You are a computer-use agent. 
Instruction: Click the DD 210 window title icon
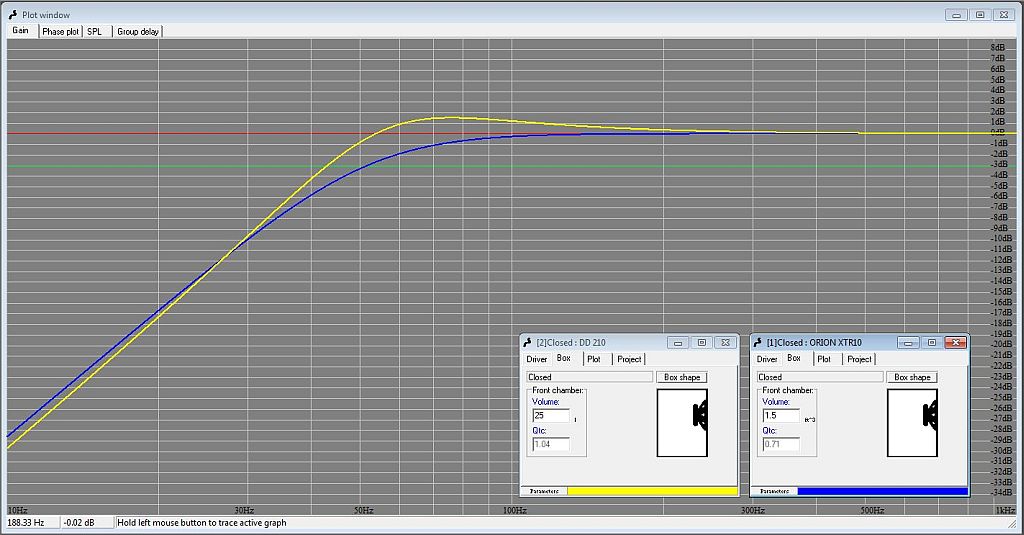click(527, 342)
